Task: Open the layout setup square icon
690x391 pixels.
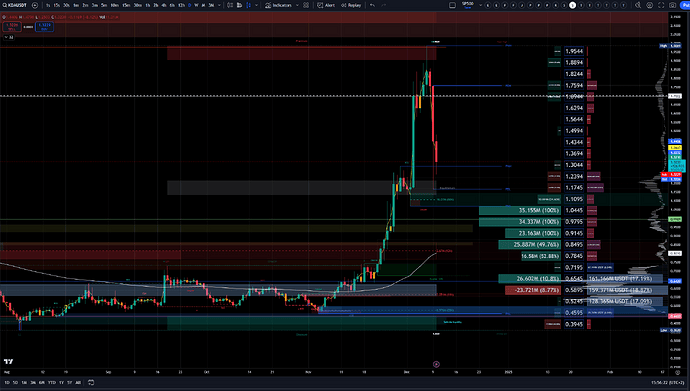Action: (x=452, y=5)
